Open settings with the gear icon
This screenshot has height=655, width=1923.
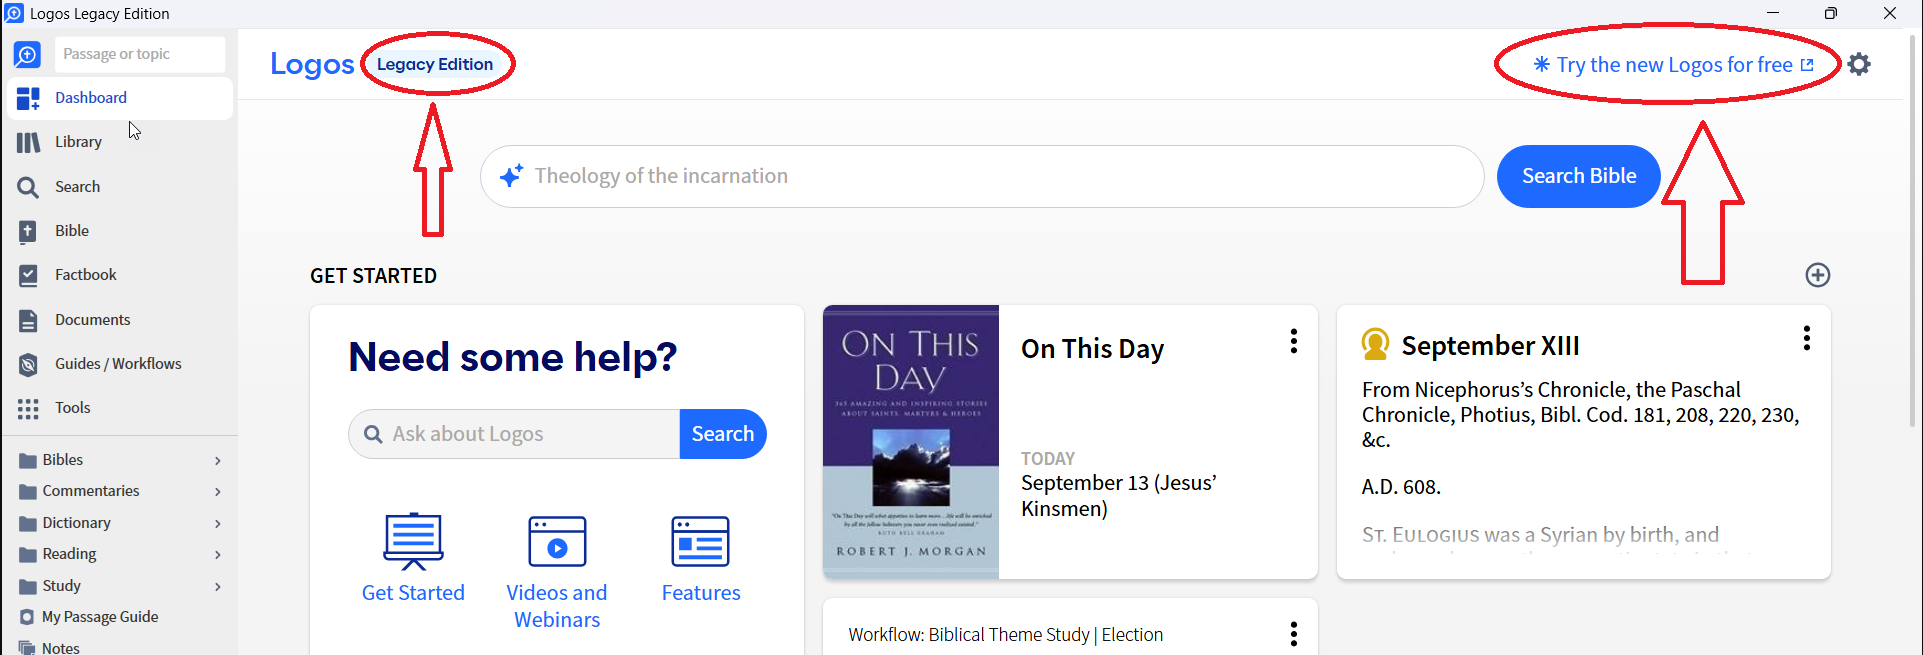click(1859, 64)
